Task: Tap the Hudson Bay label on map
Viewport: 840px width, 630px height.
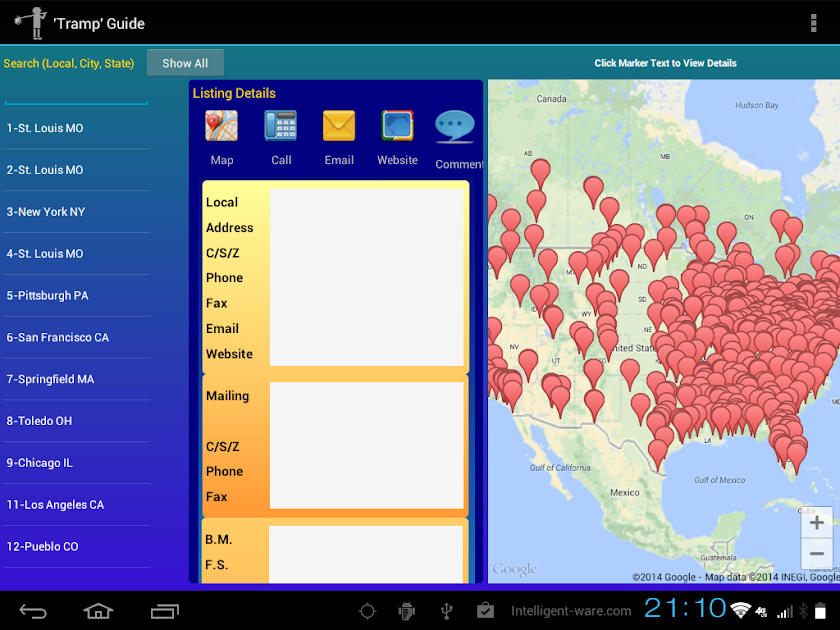Action: tap(756, 105)
